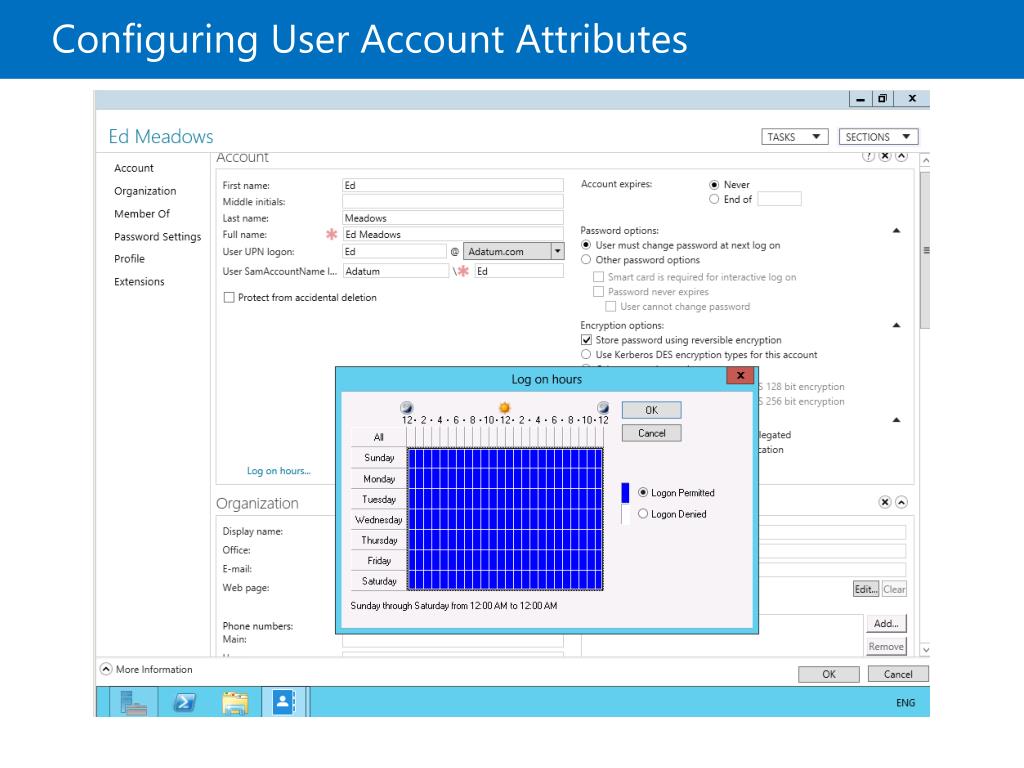Select the Active Directory Administrative Center taskbar icon
The width and height of the screenshot is (1024, 768).
(285, 702)
